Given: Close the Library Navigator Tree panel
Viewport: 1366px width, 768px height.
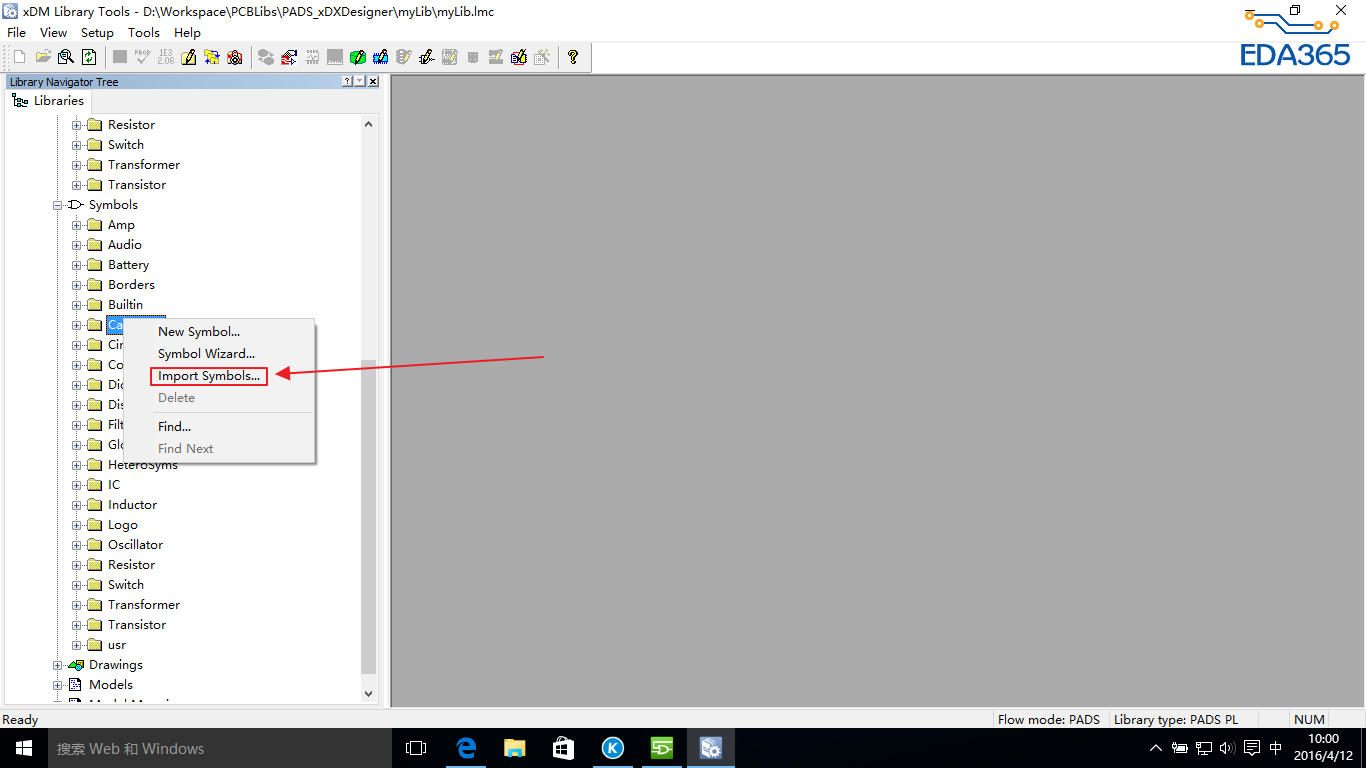Looking at the screenshot, I should pyautogui.click(x=373, y=82).
